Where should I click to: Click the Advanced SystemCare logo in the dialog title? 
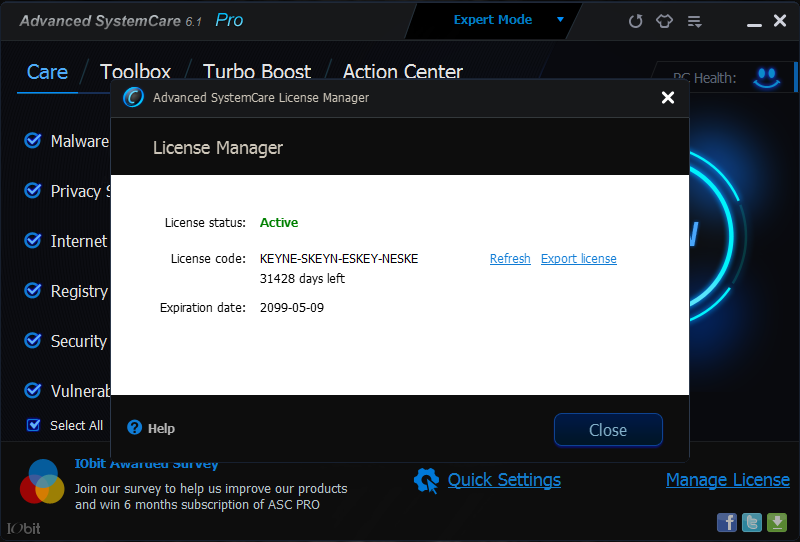(x=133, y=97)
